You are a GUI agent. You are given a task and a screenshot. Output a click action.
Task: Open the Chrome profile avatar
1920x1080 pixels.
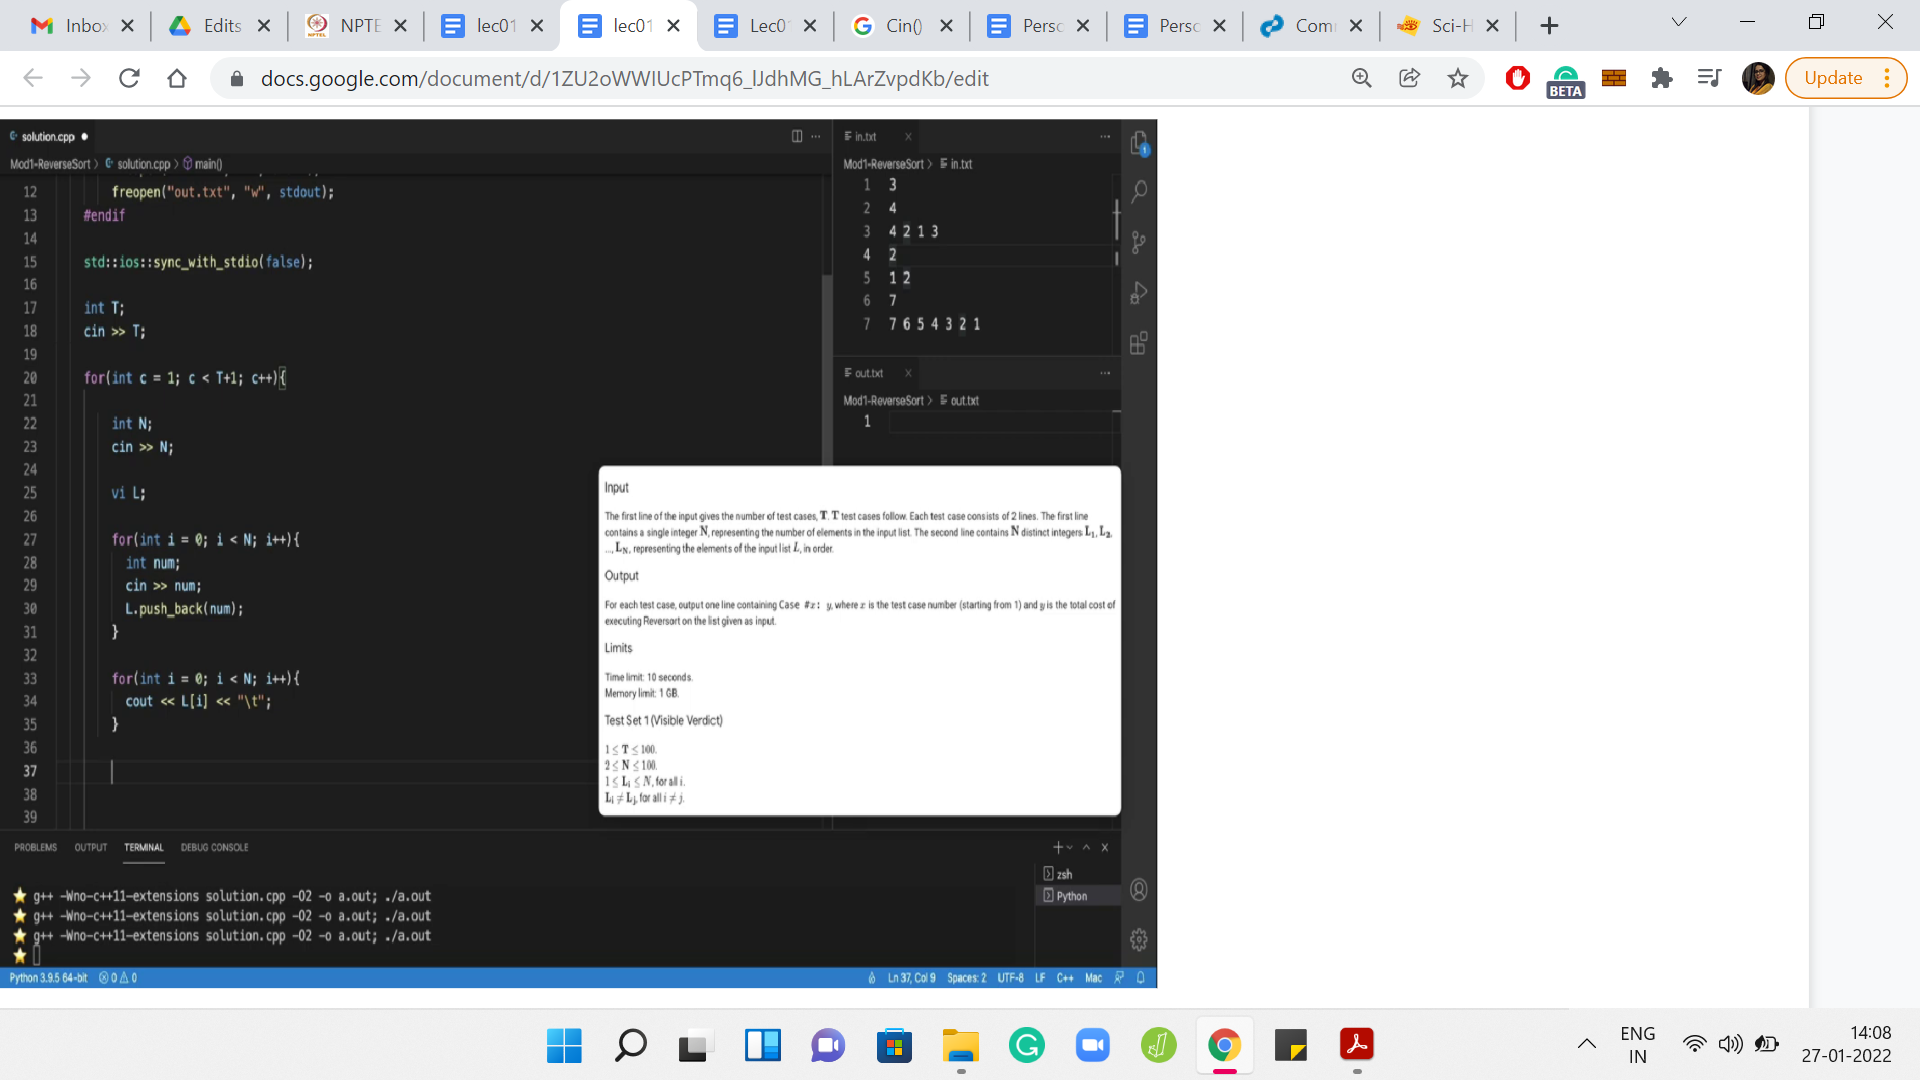(x=1757, y=78)
